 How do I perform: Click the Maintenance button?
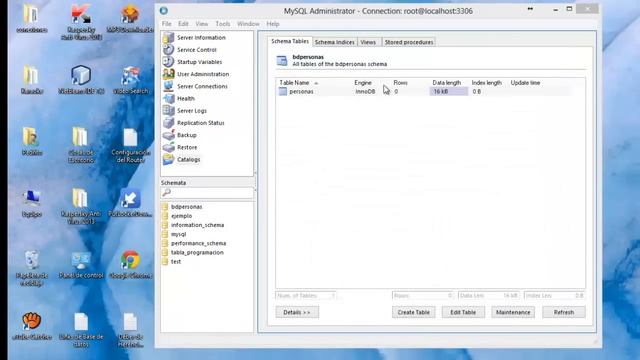coord(513,312)
